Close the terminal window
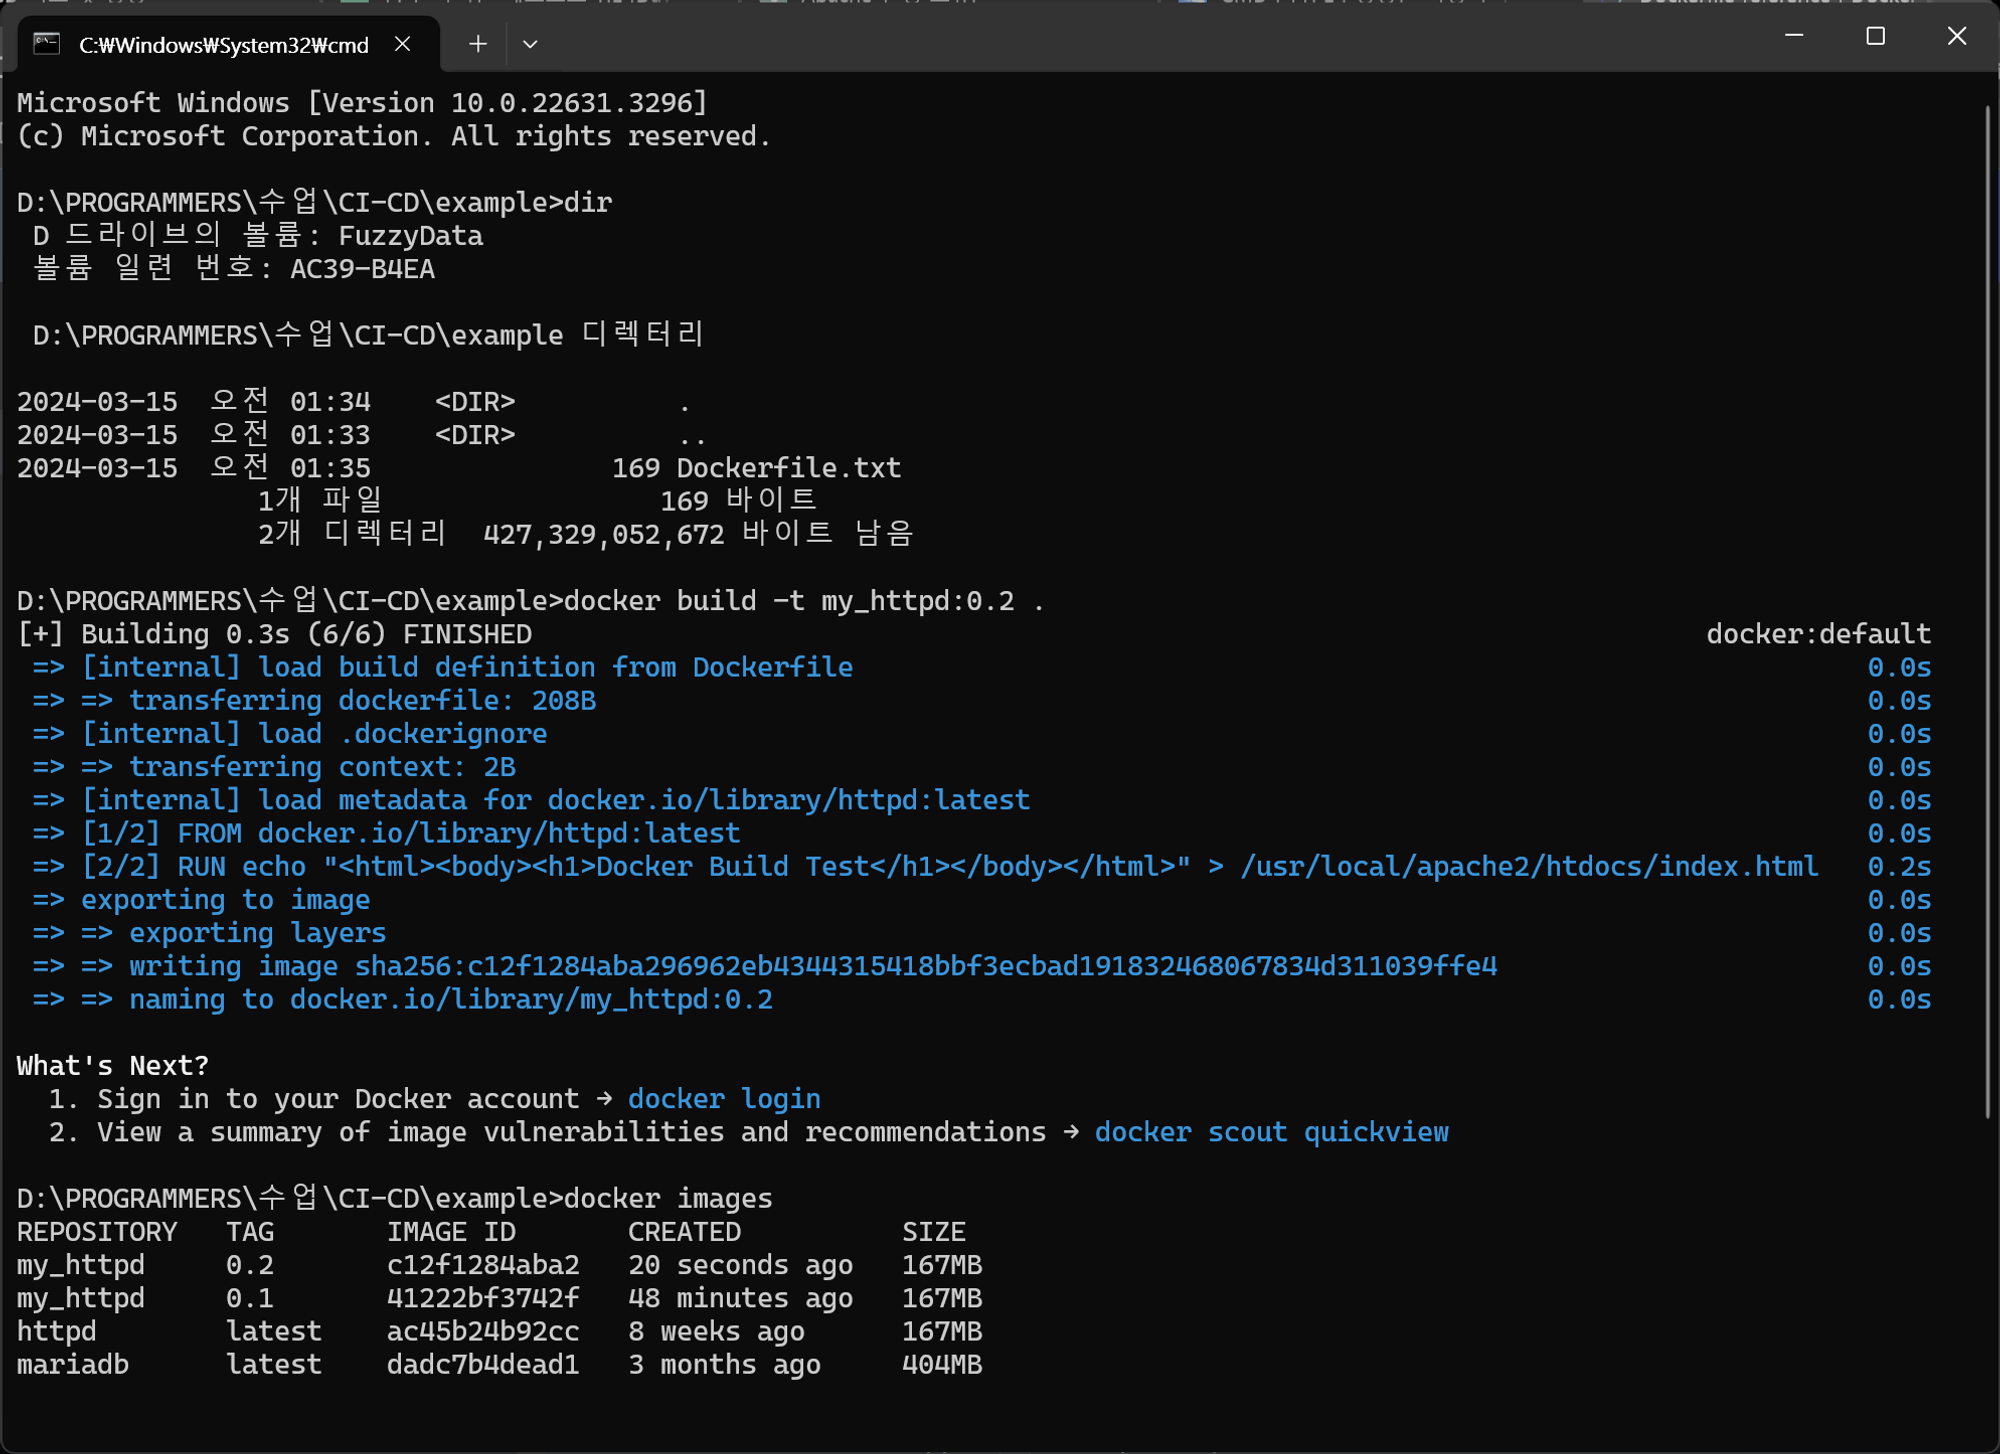Image resolution: width=2000 pixels, height=1454 pixels. [1957, 36]
